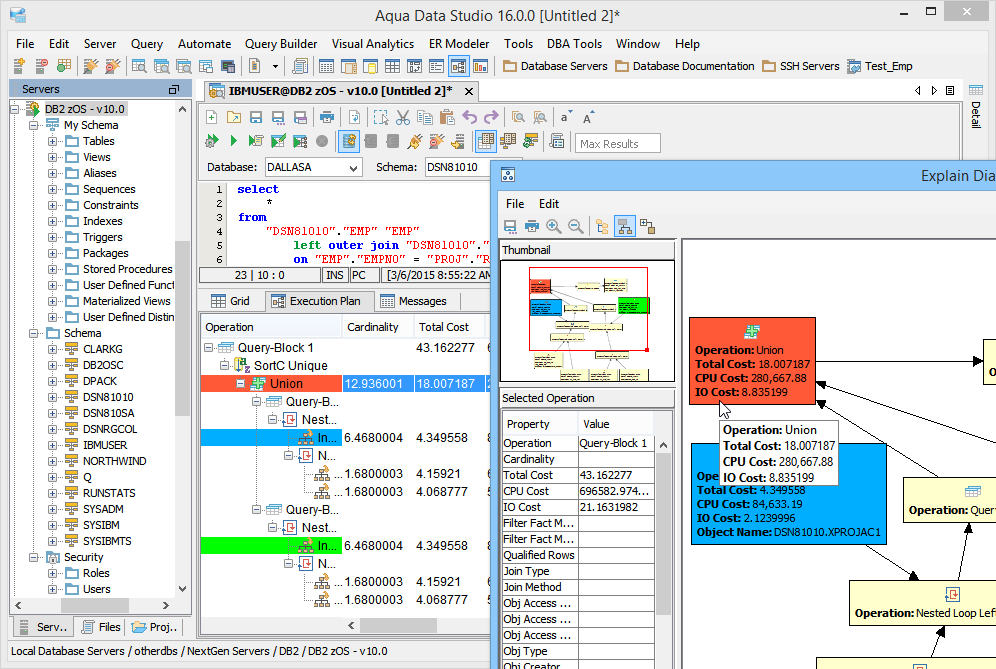Screen dimensions: 996x669
Task: Select the Total Cost 43.162277 property value
Action: point(616,475)
